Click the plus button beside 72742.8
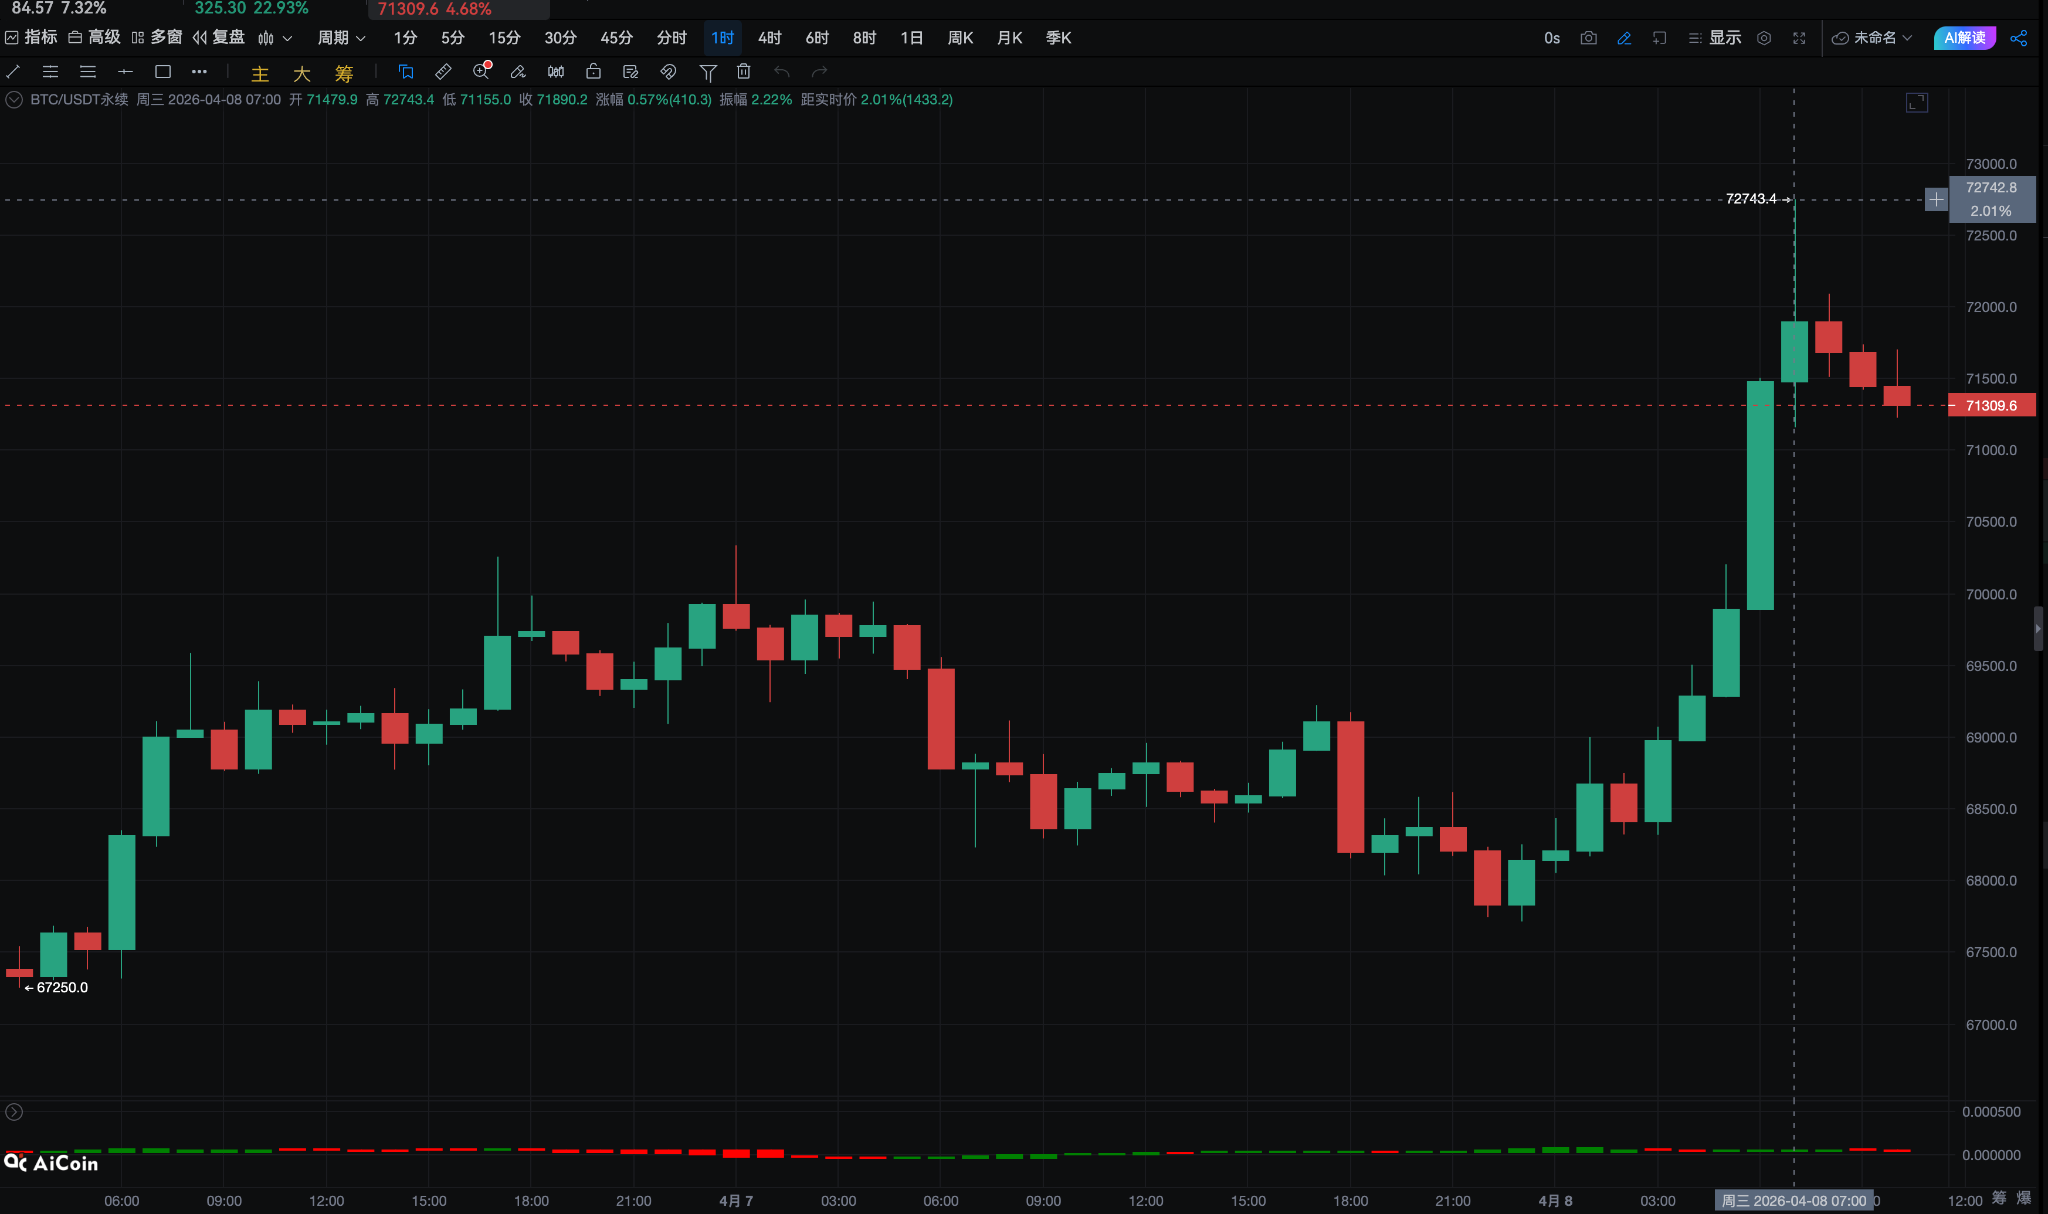The height and width of the screenshot is (1214, 2048). pos(1936,200)
